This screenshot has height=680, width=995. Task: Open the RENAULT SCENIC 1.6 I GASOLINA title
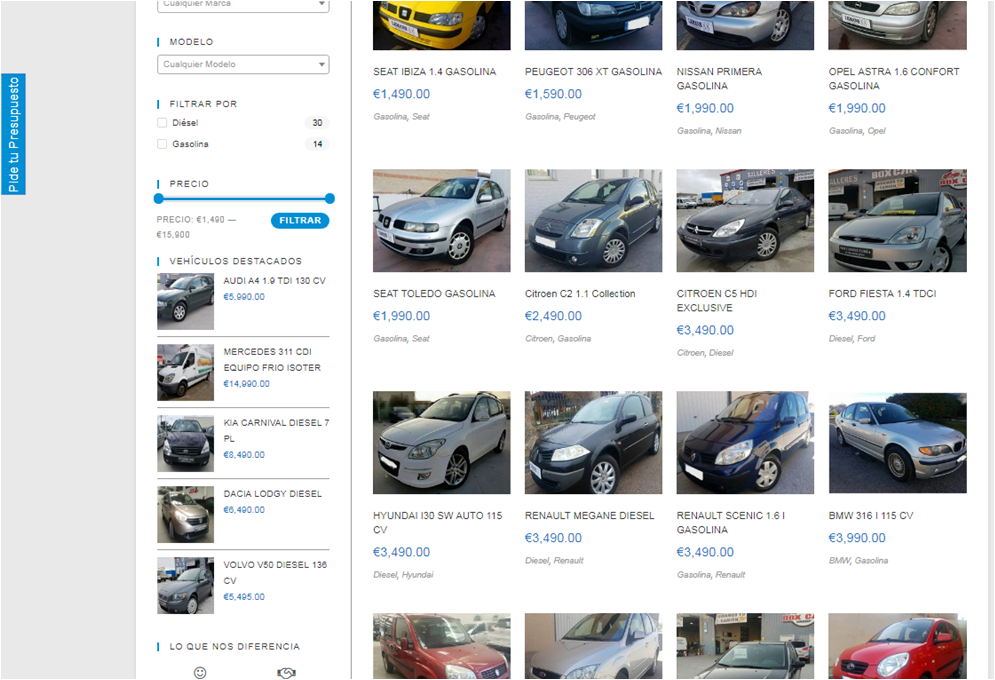tap(730, 523)
